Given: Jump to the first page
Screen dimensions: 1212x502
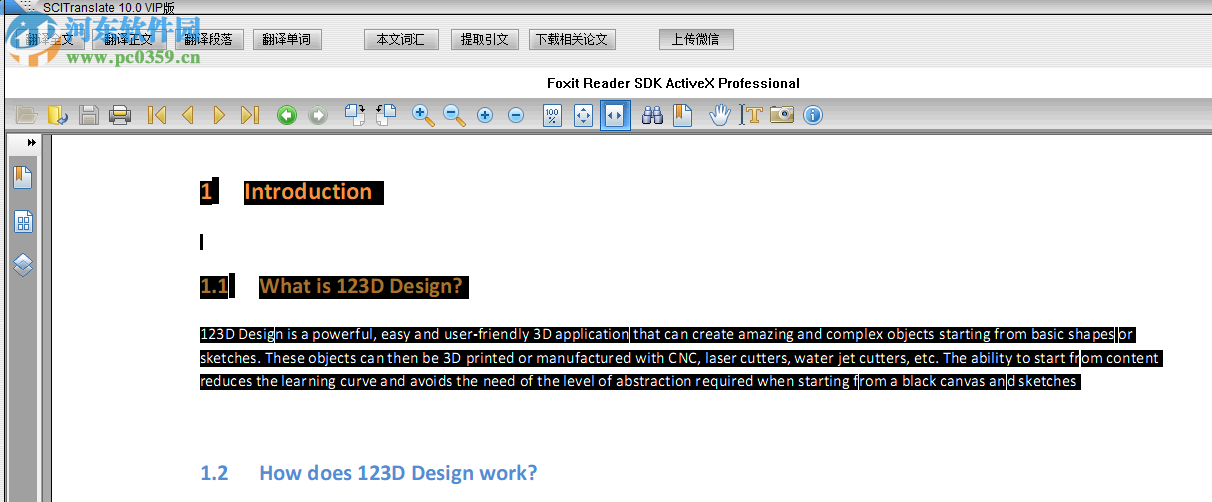Looking at the screenshot, I should [156, 115].
